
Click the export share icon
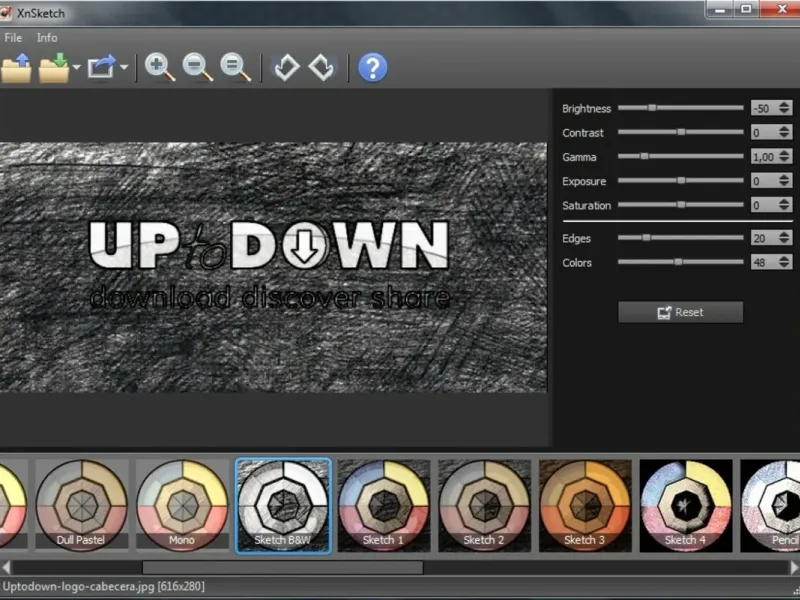[102, 67]
